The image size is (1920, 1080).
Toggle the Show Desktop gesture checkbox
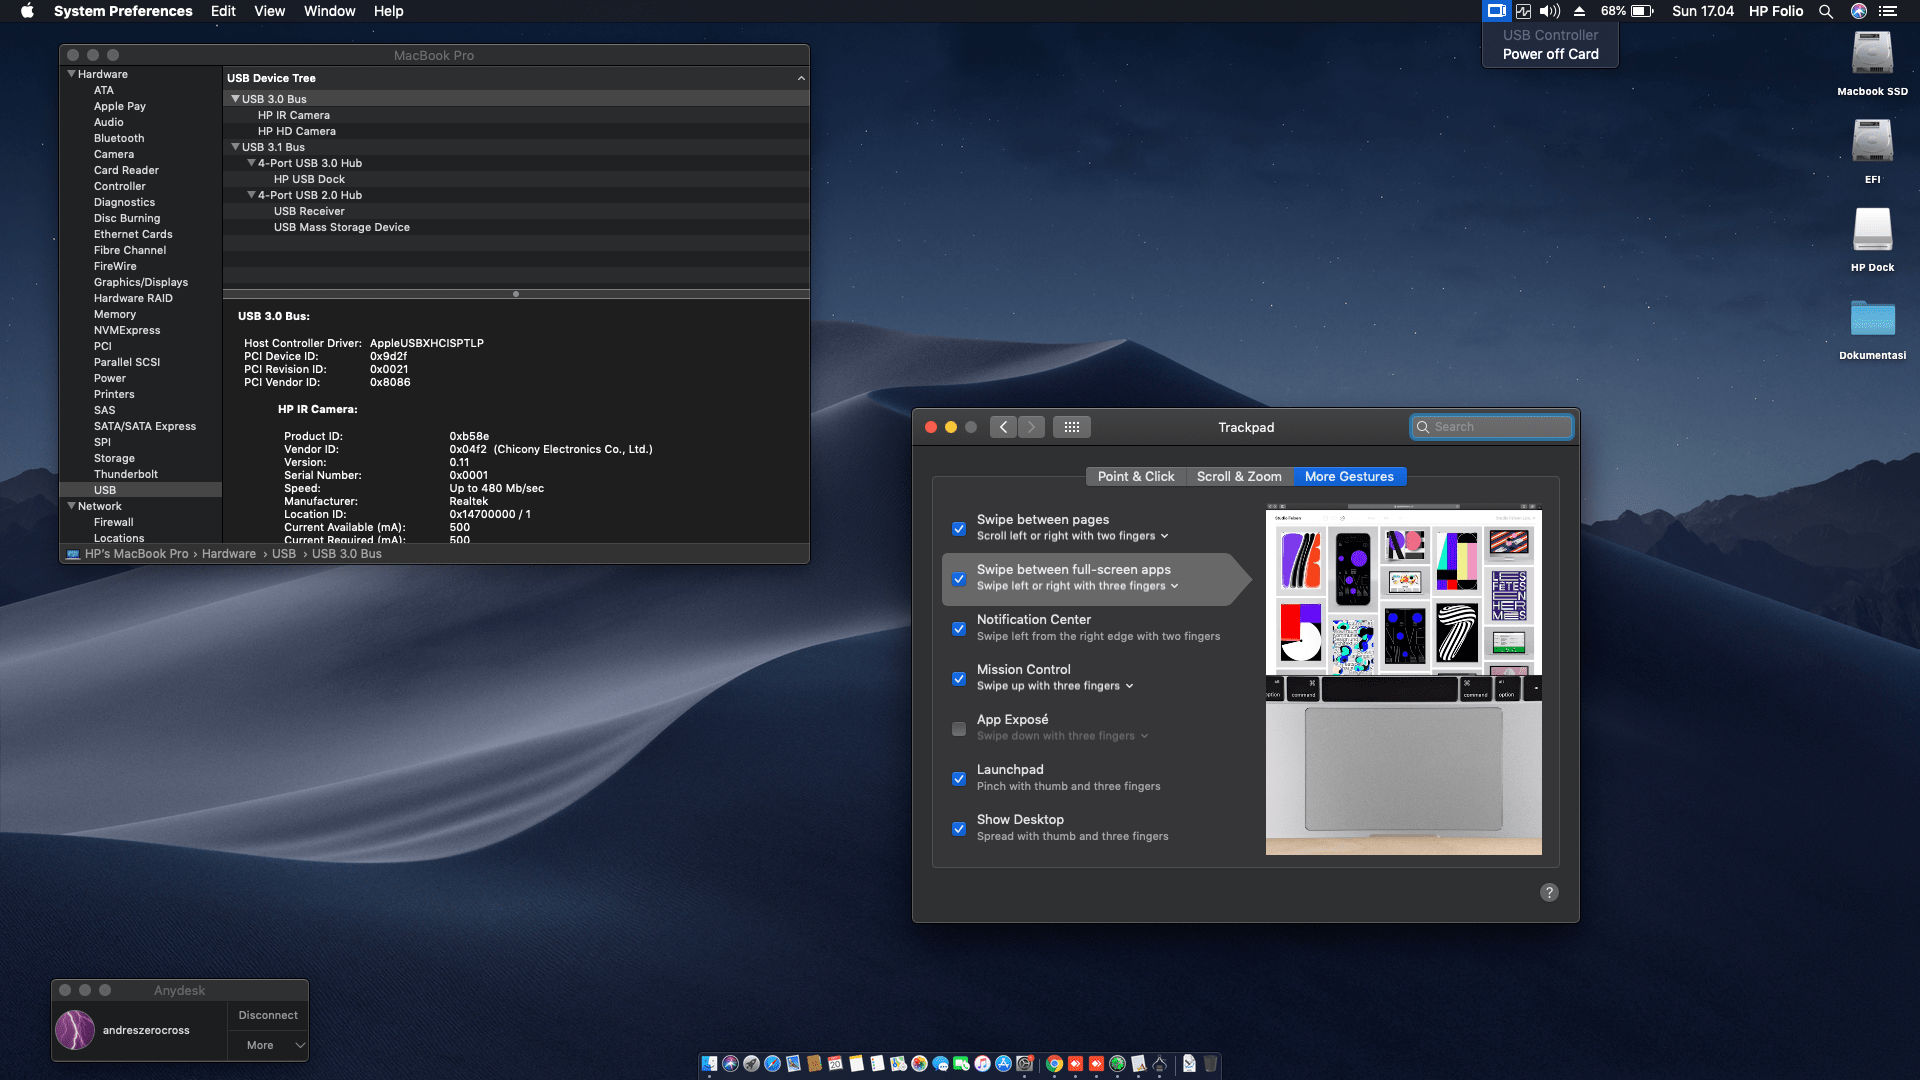(x=959, y=829)
